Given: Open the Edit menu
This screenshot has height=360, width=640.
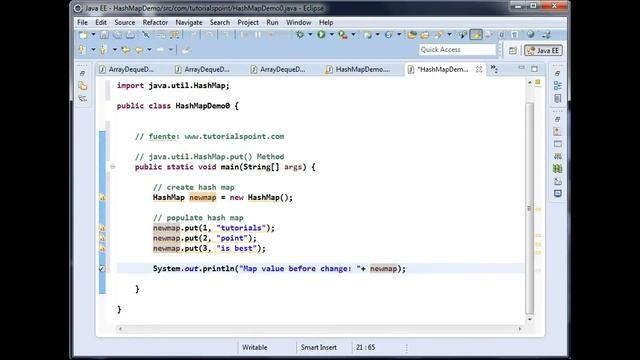Looking at the screenshot, I should (101, 22).
